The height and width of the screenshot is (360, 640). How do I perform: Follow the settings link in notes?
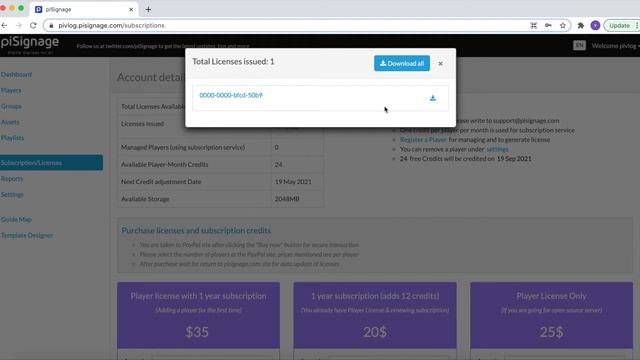pos(497,149)
